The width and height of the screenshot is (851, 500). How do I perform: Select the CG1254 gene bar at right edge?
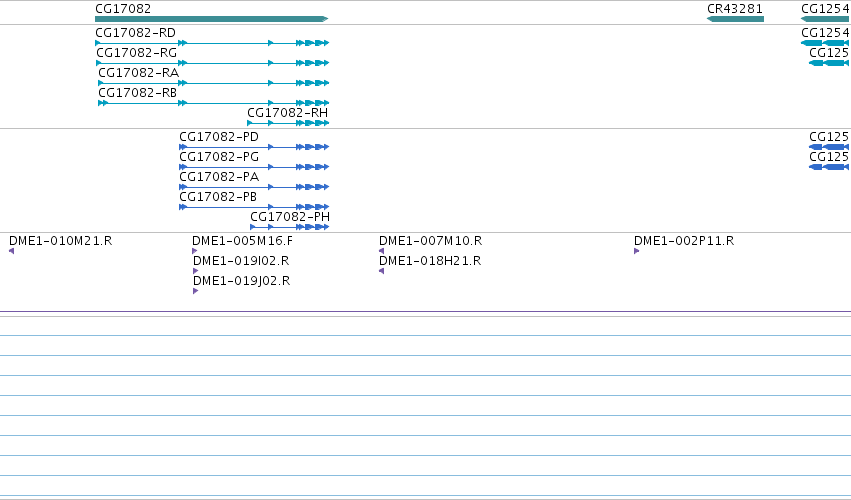(x=825, y=19)
